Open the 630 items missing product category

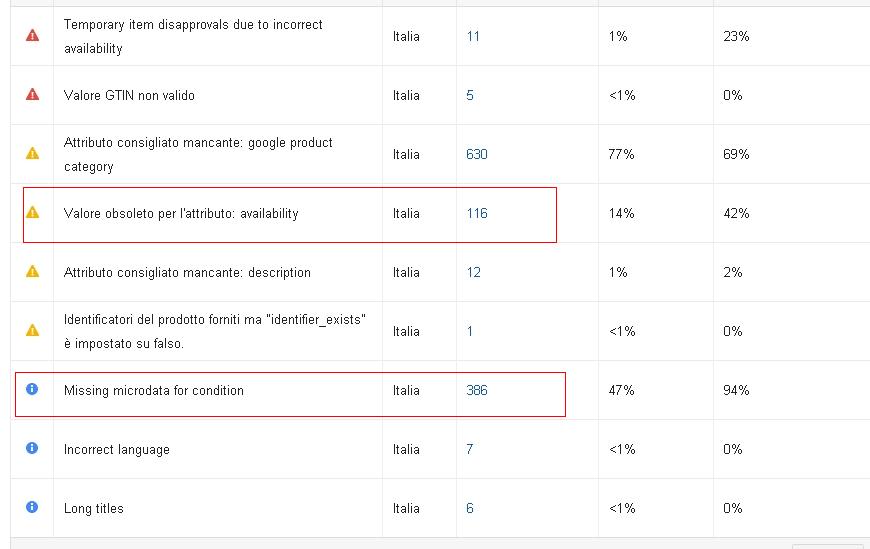pos(477,154)
